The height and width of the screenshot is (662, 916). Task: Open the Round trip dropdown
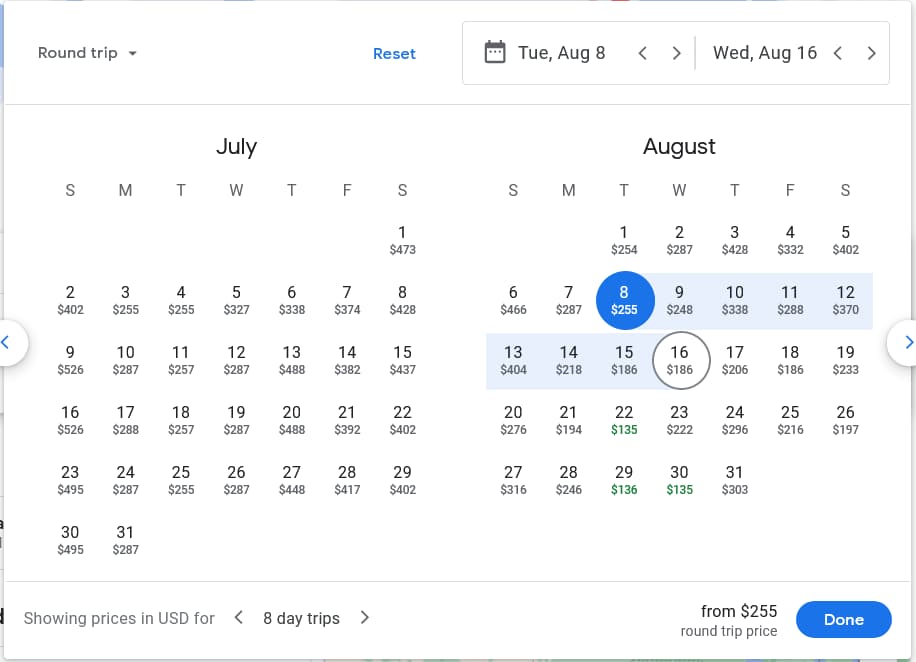tap(87, 53)
